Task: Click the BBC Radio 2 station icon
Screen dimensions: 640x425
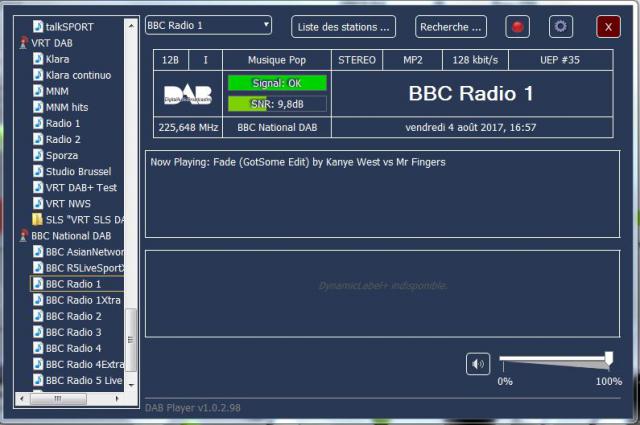Action: 38,316
